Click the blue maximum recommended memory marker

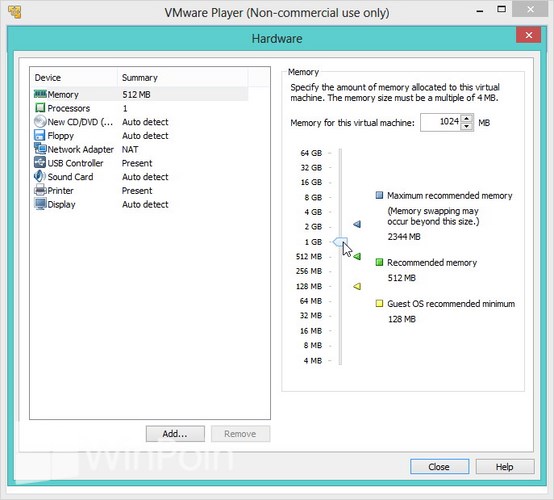(x=357, y=224)
